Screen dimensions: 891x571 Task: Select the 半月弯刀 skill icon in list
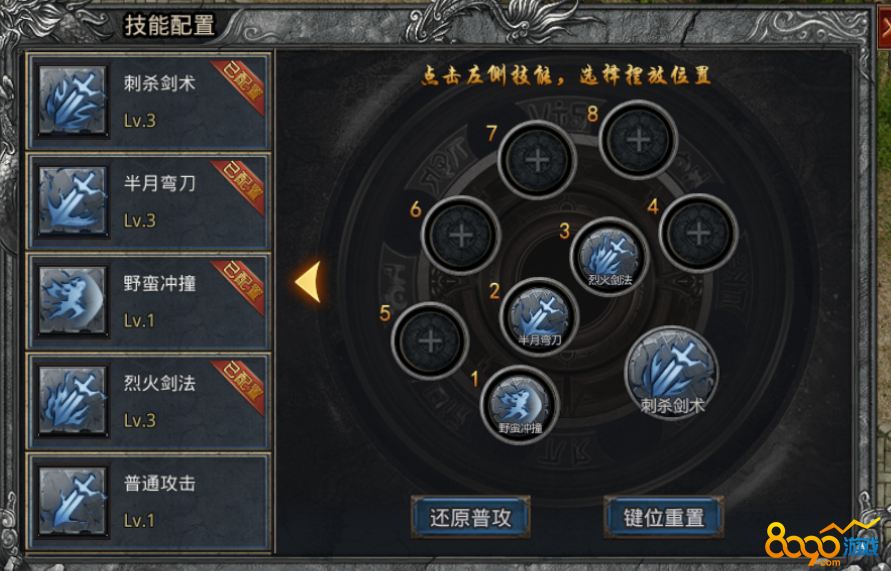pyautogui.click(x=72, y=201)
